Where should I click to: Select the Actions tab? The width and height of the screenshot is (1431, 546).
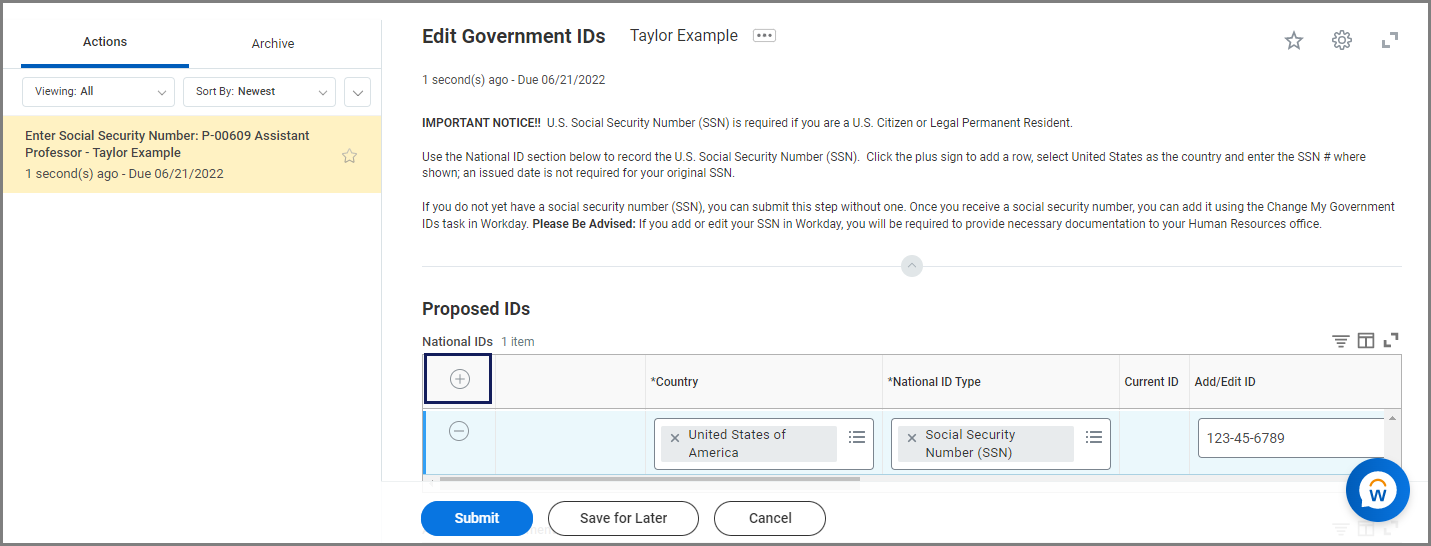click(105, 42)
